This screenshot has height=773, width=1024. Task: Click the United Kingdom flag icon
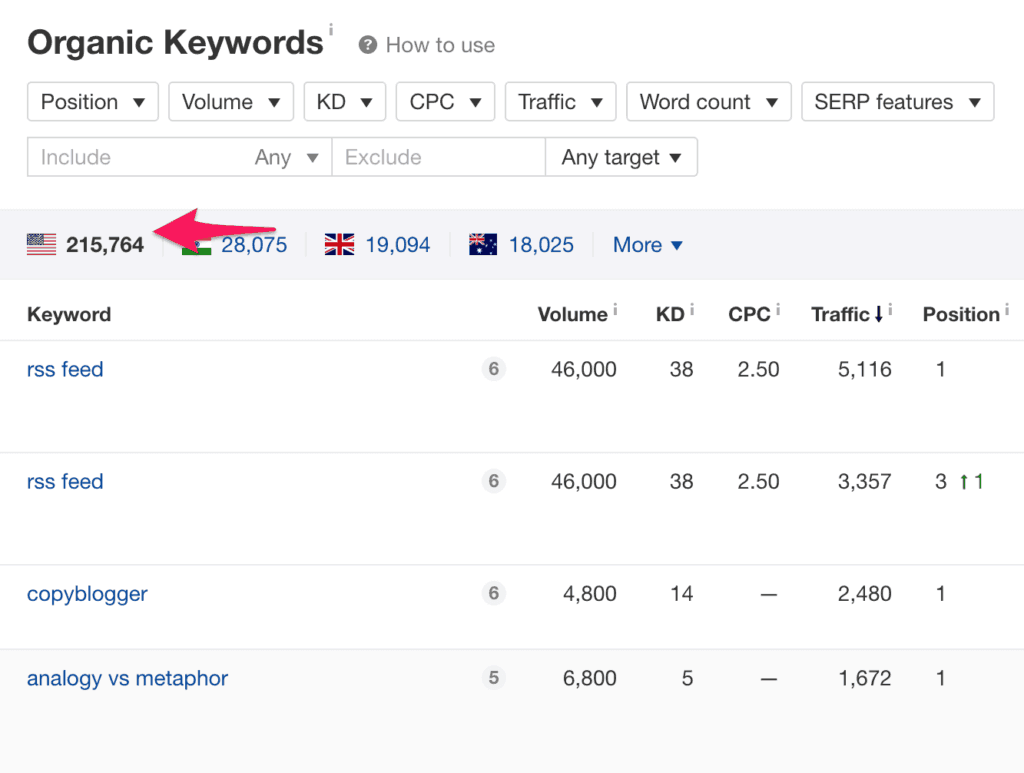coord(339,244)
